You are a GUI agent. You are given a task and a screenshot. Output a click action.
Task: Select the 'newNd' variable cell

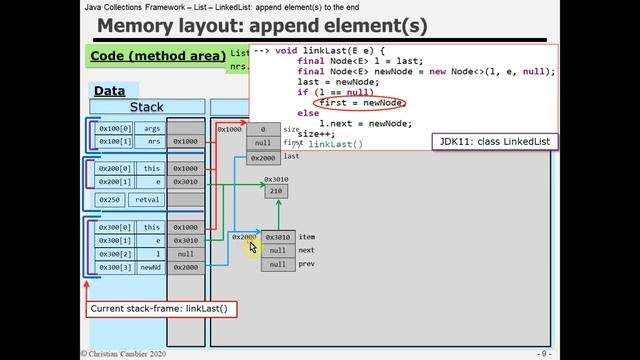pyautogui.click(x=151, y=268)
